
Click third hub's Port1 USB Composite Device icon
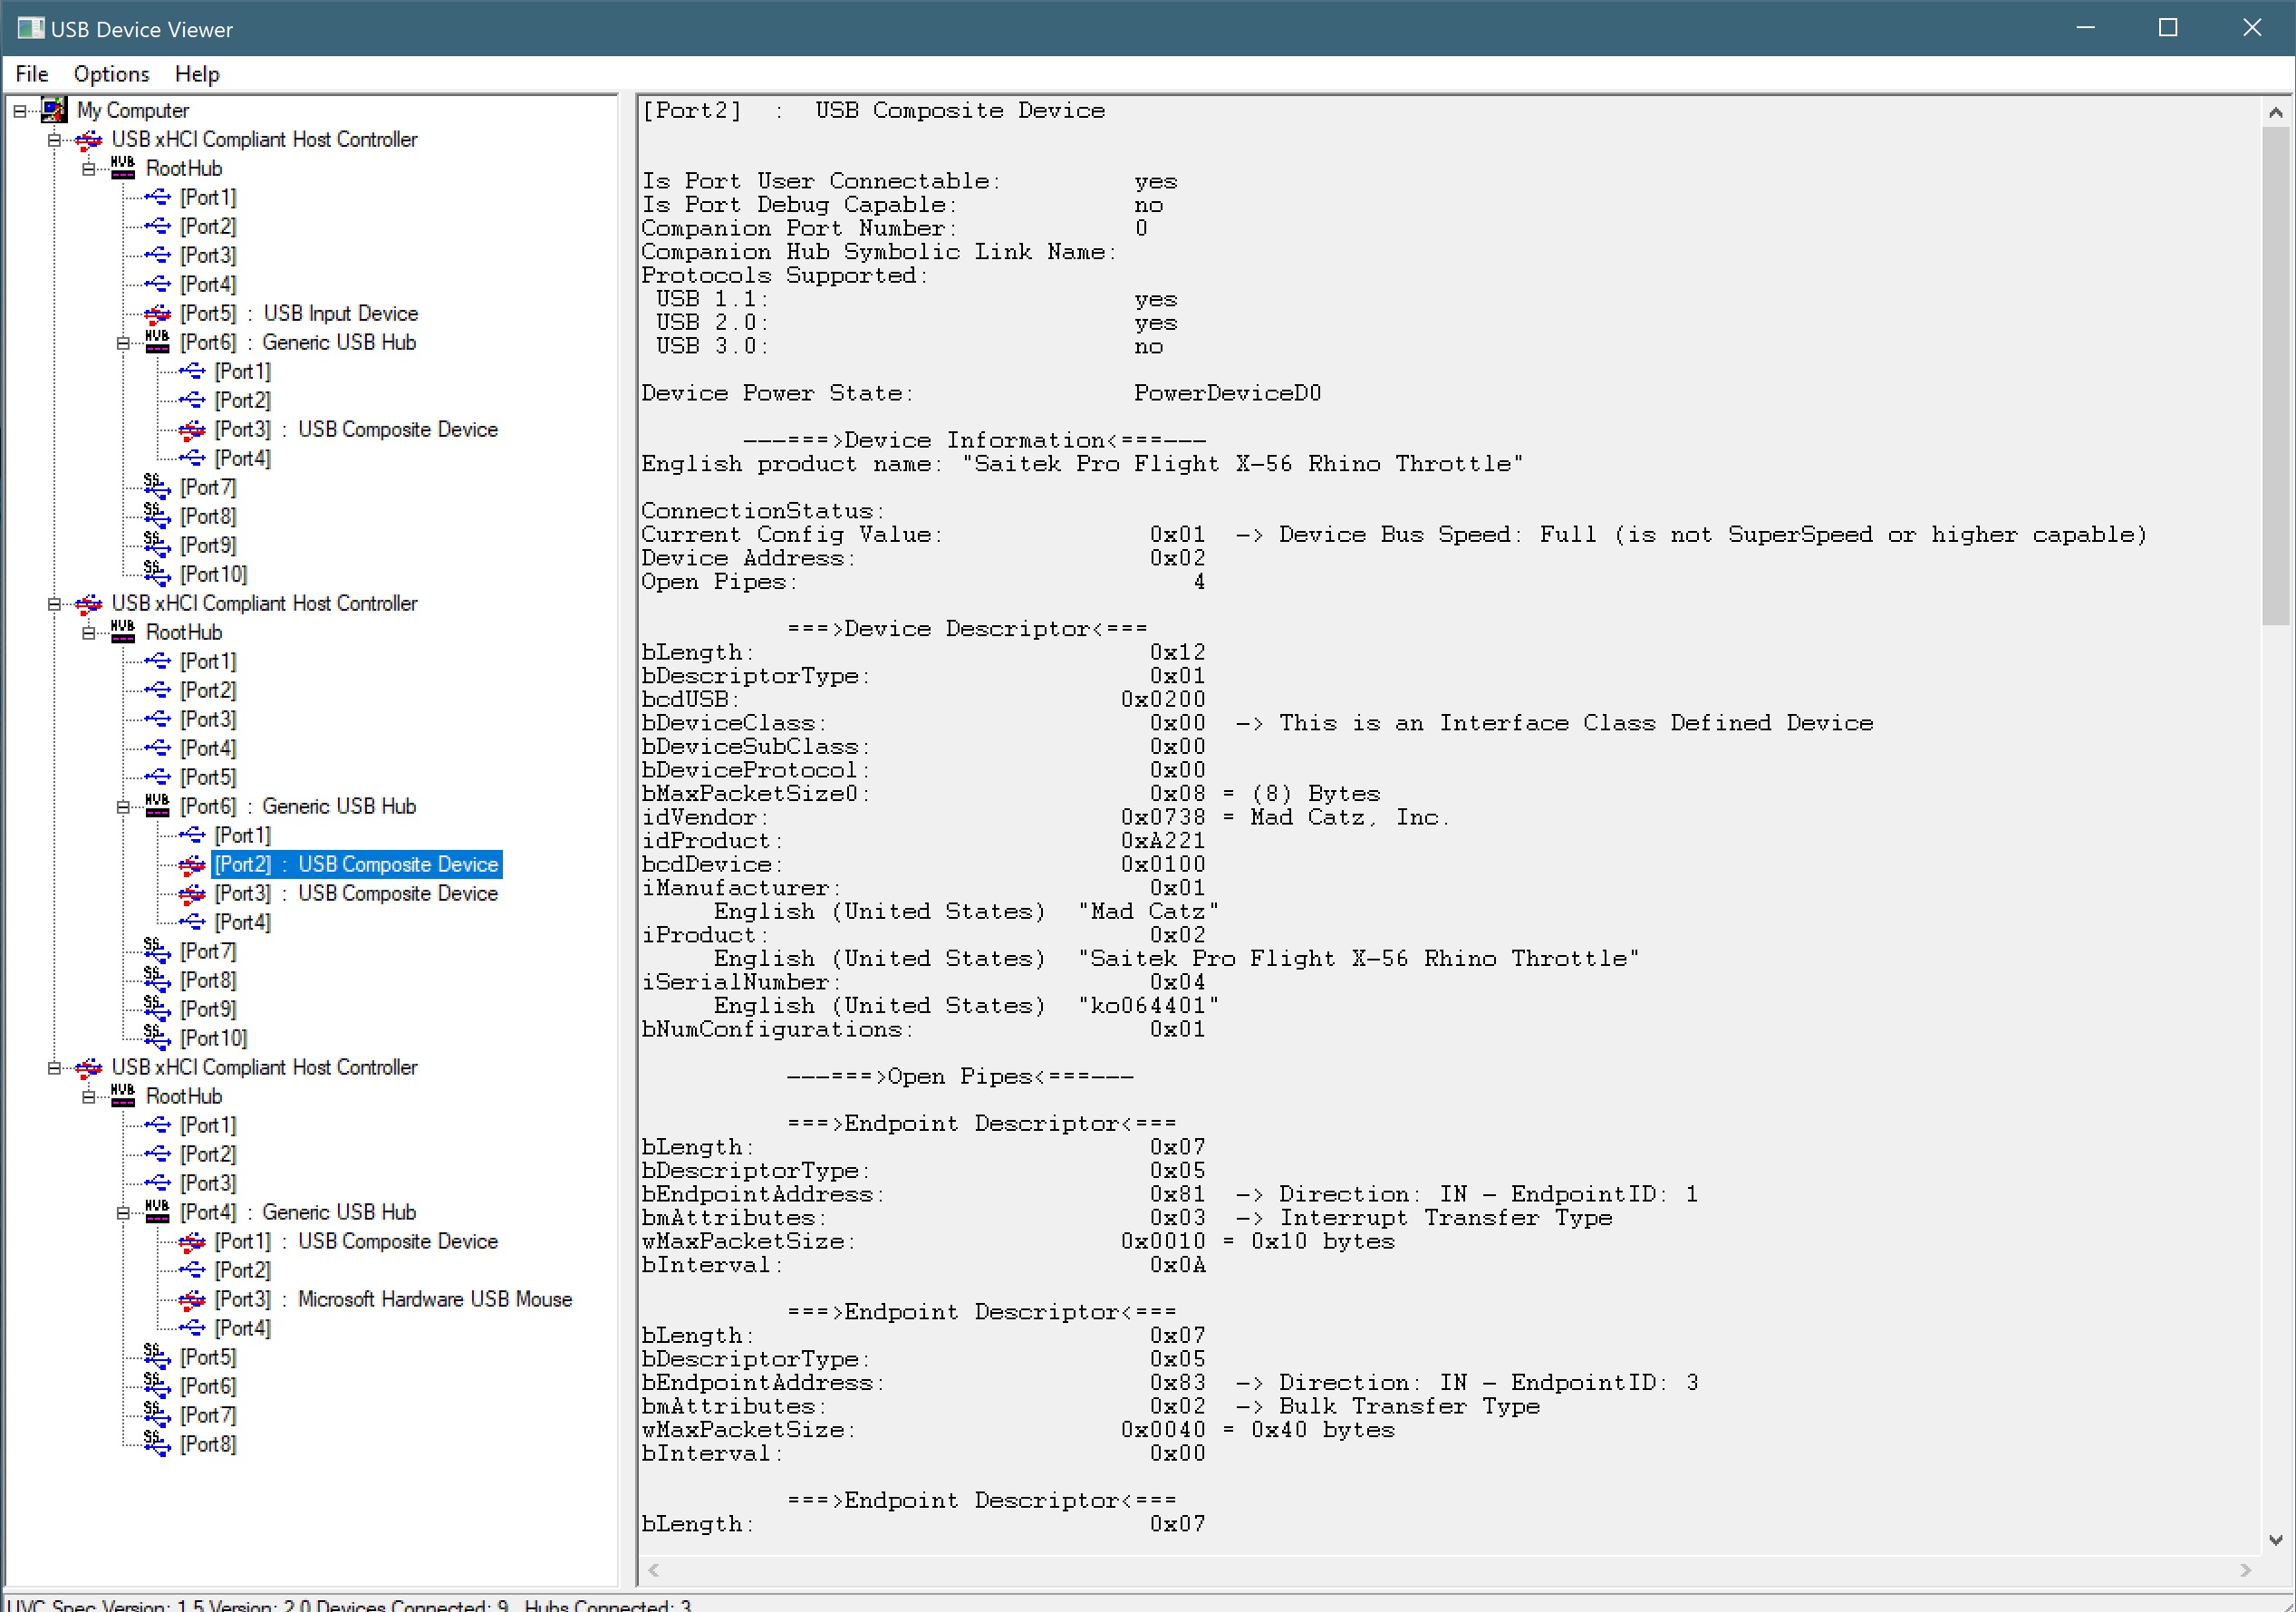[192, 1242]
